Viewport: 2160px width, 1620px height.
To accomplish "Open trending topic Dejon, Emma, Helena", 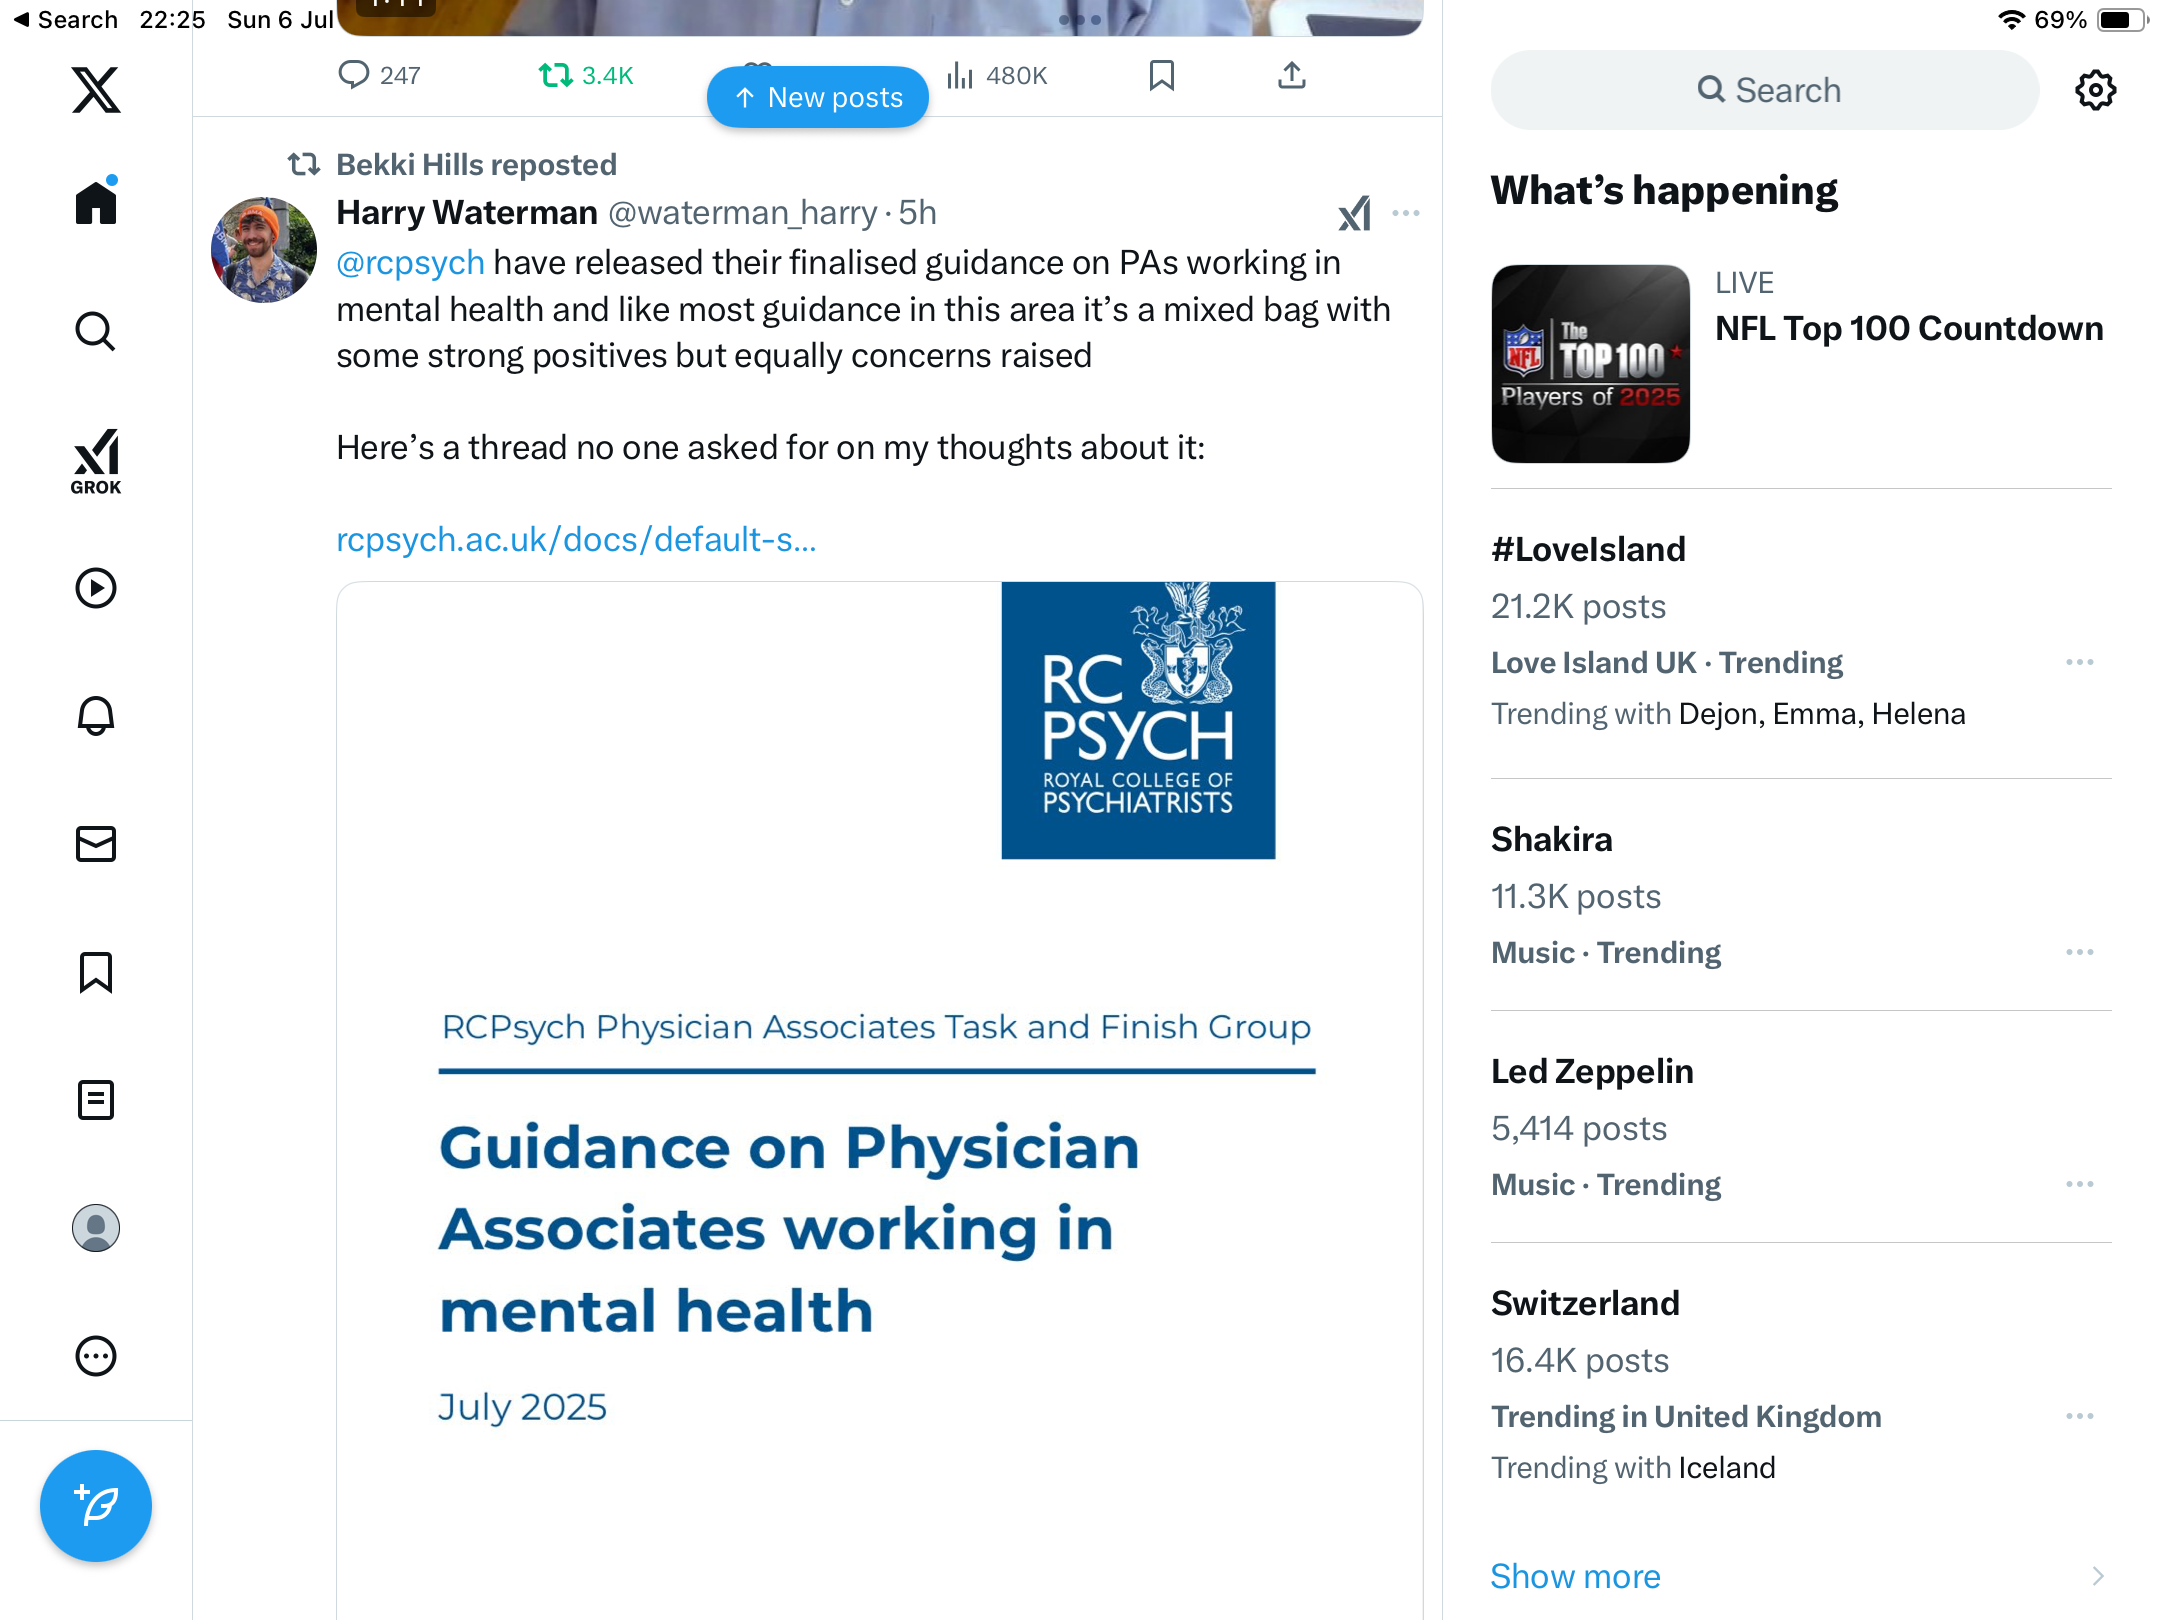I will coord(1822,713).
